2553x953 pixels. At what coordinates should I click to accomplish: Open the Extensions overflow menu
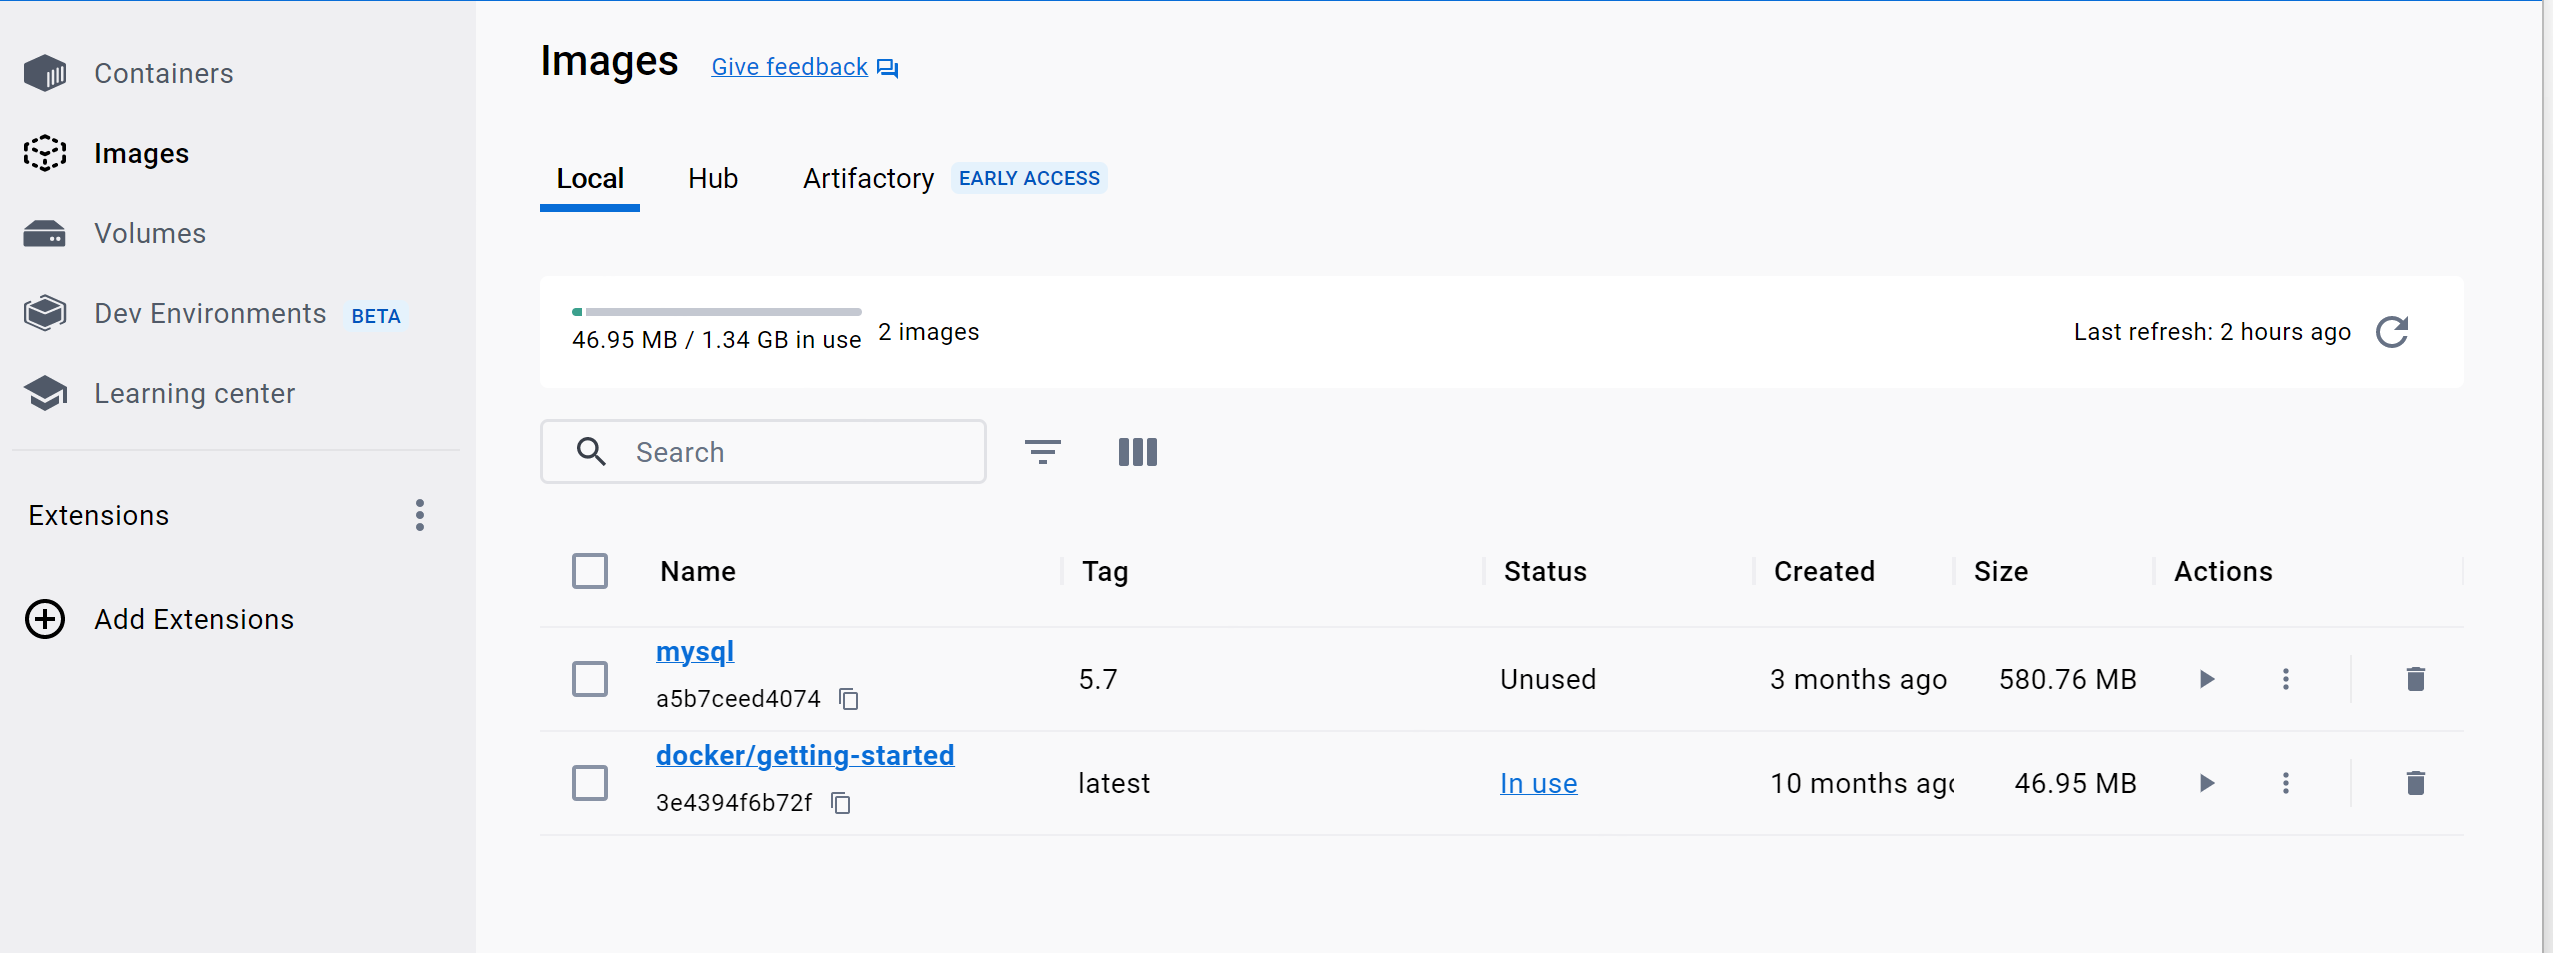coord(419,514)
